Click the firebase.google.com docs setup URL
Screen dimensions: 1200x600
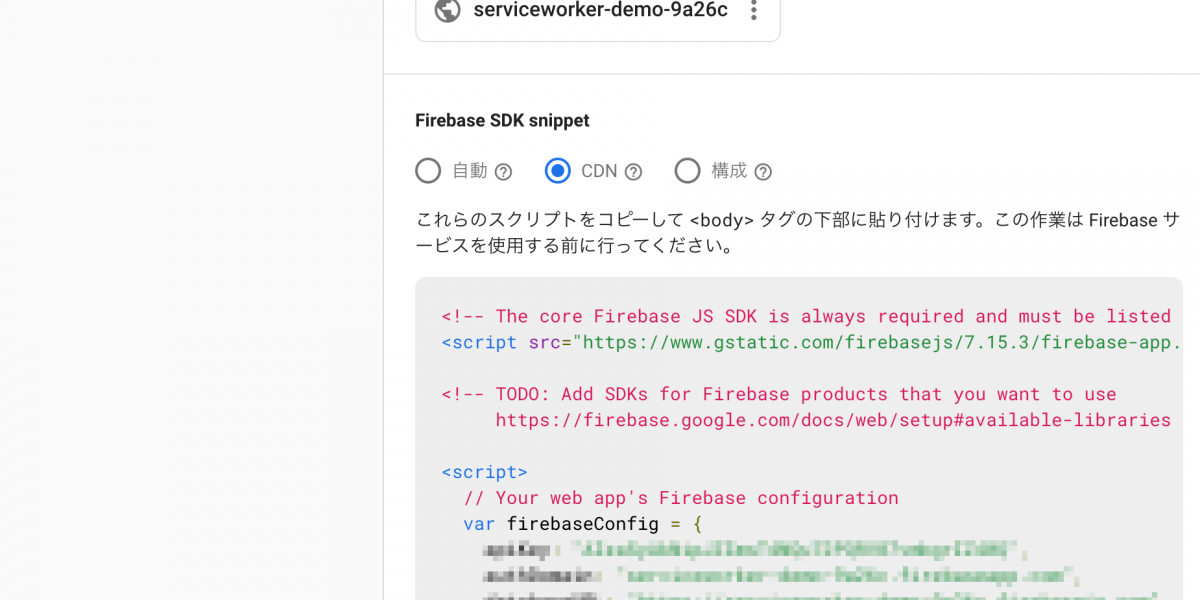click(832, 420)
